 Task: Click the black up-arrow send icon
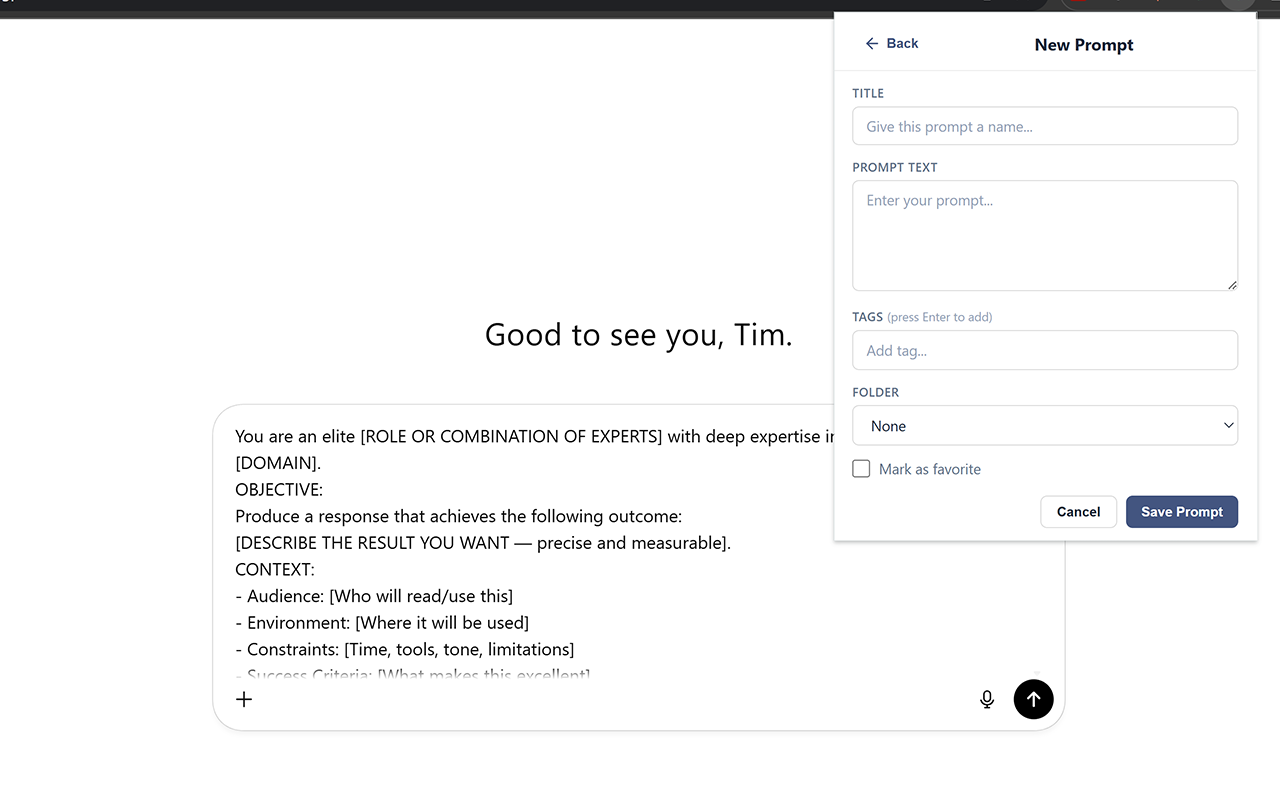[x=1034, y=699]
